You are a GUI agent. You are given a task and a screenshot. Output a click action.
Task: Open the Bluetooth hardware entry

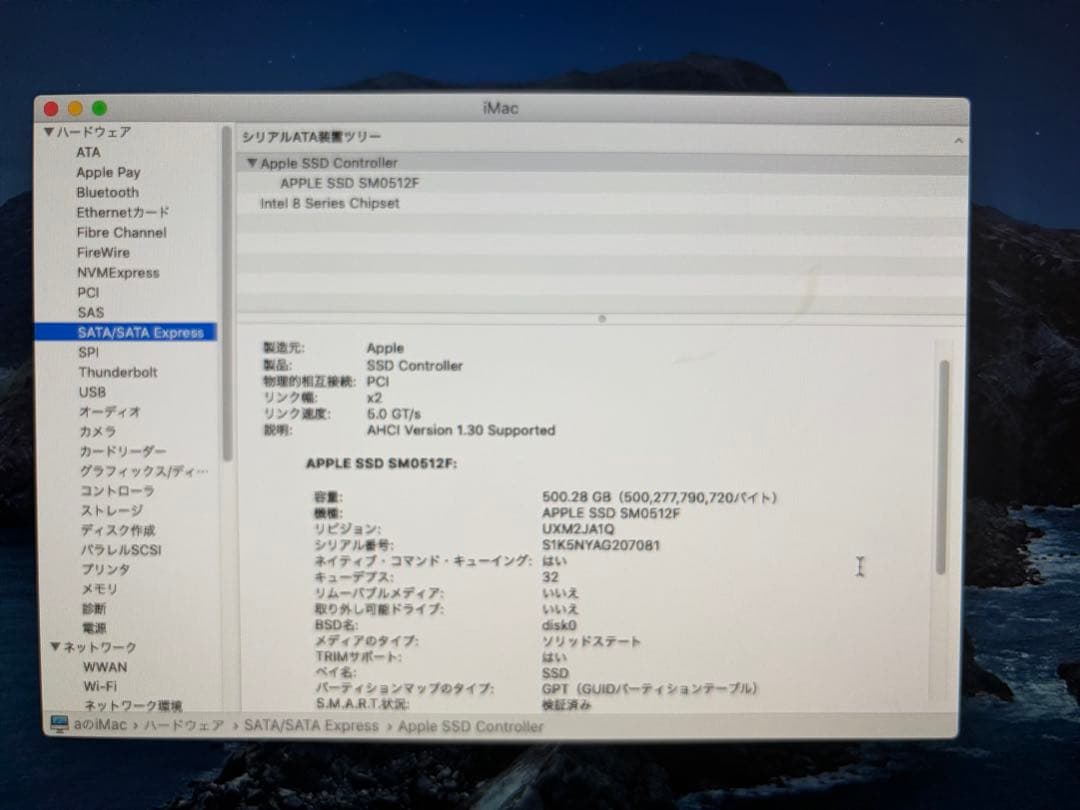107,192
